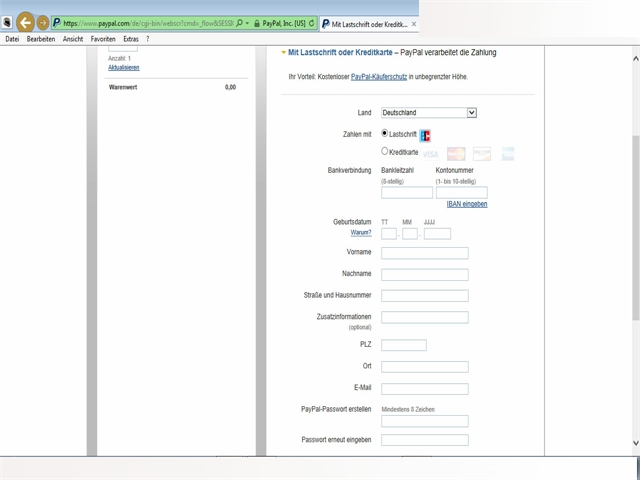Select the Mit Lastschrift oder Kreditk... tab
The height and width of the screenshot is (480, 640).
[369, 24]
